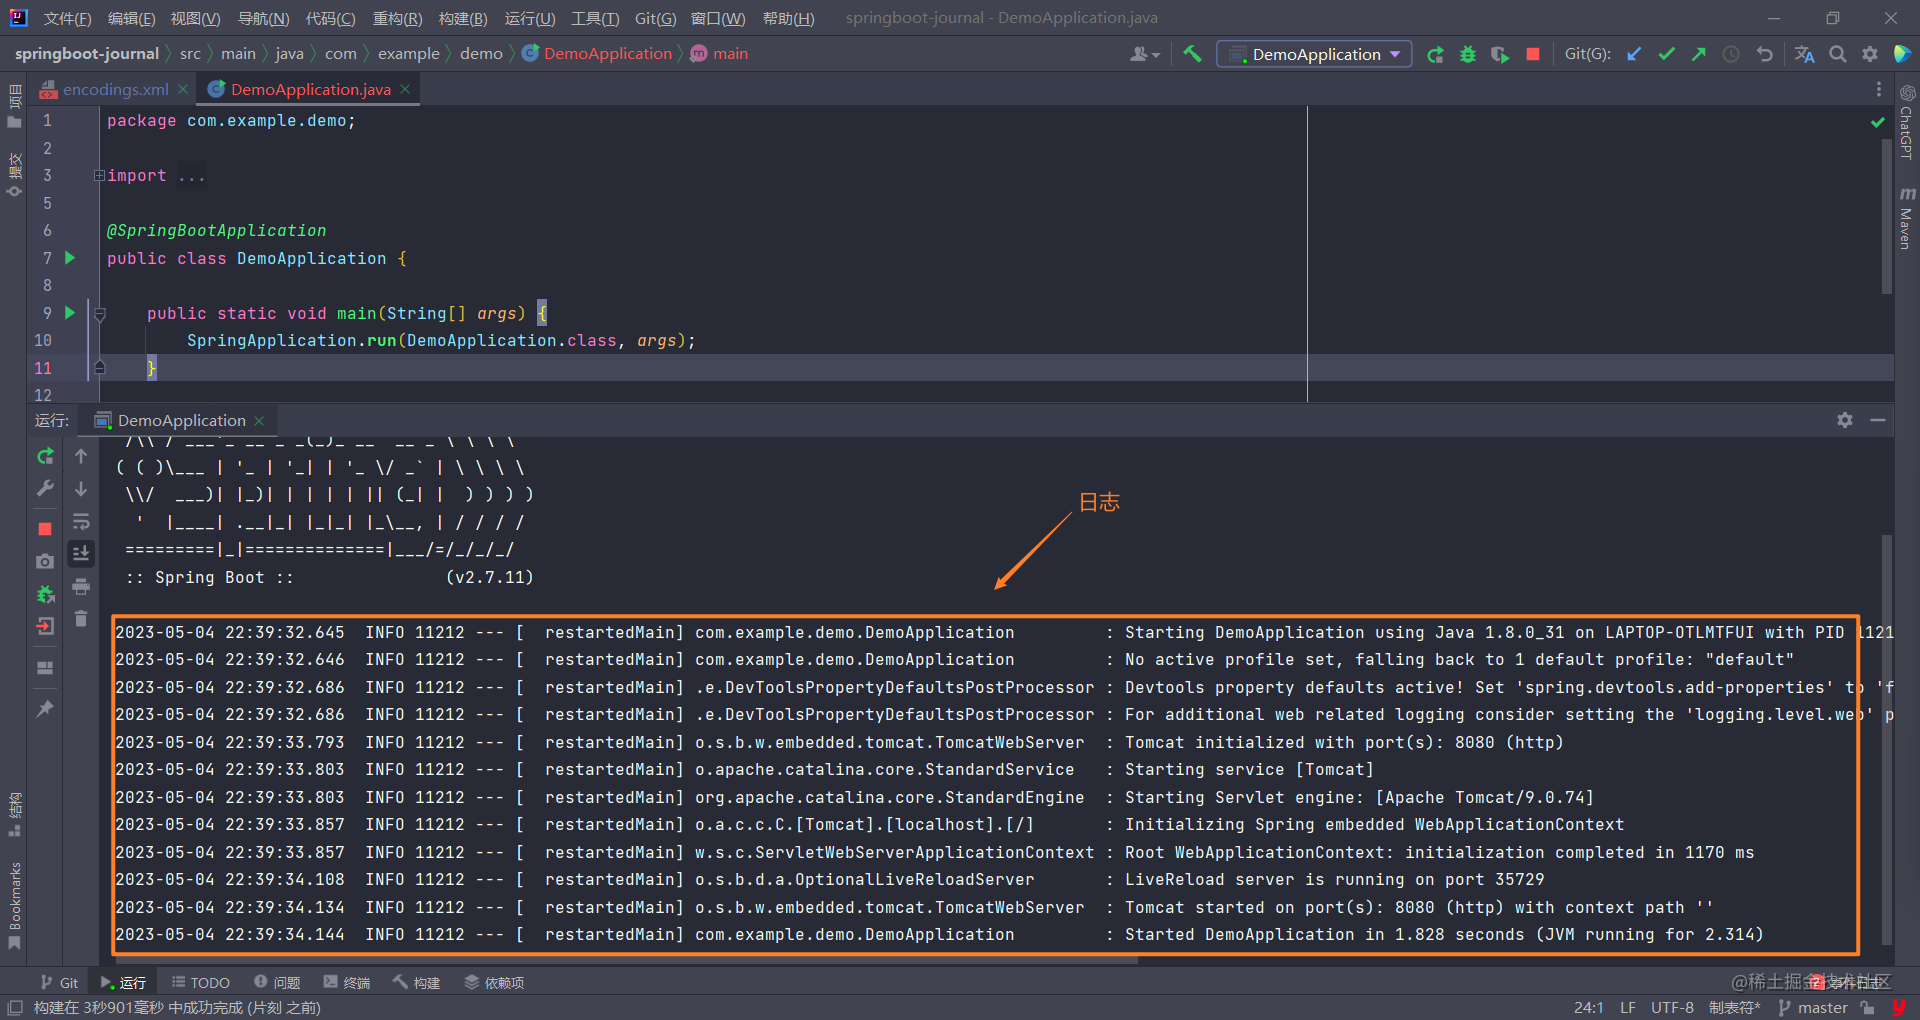
Task: Open the 构建(B) menu
Action: (x=462, y=18)
